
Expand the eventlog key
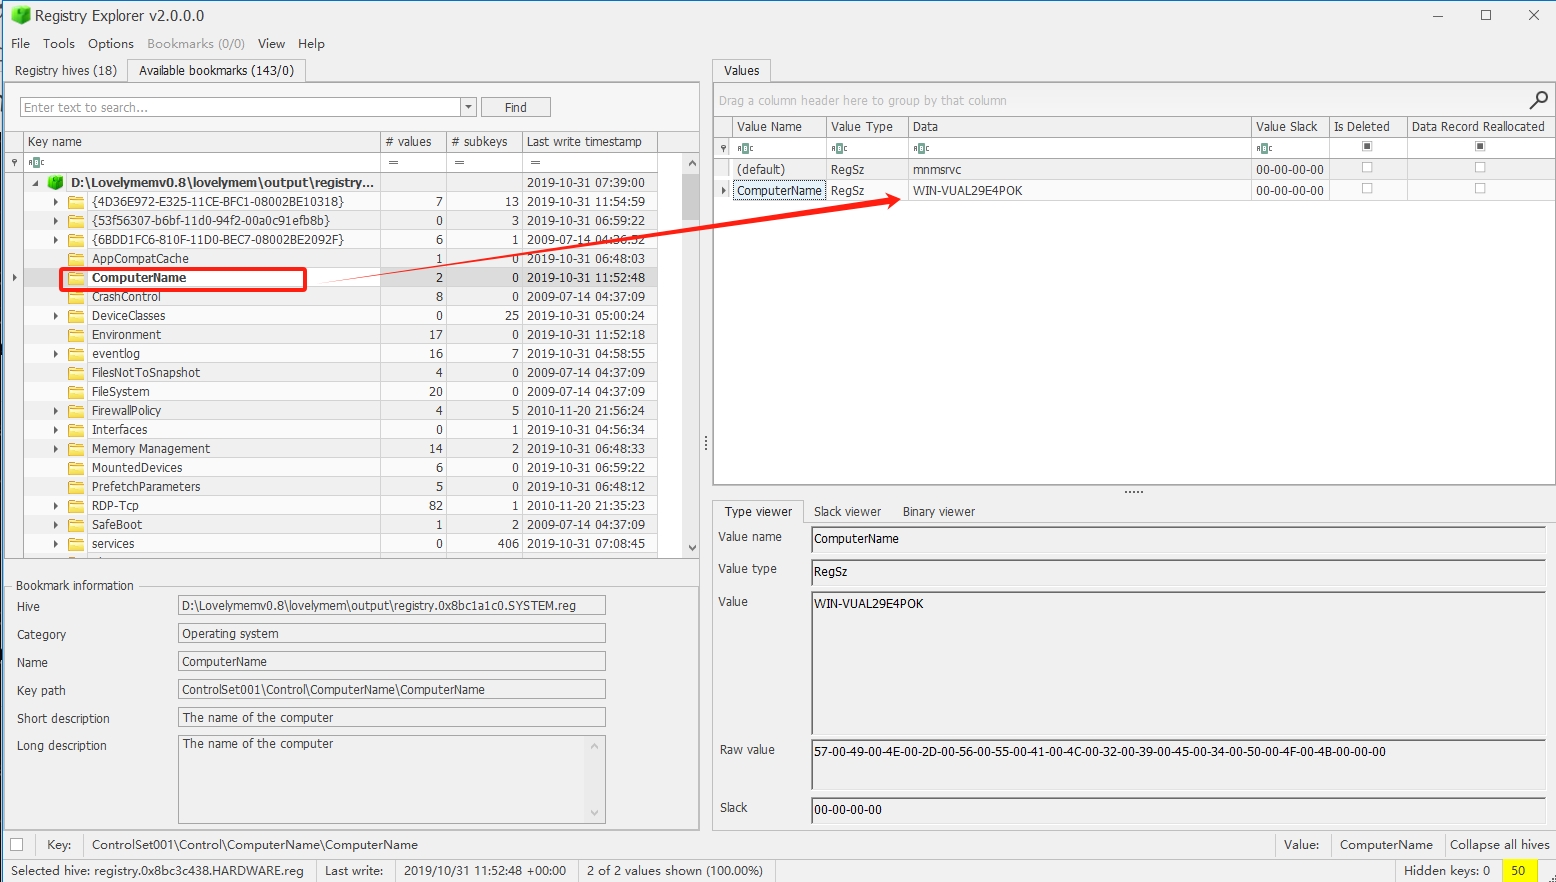(x=55, y=354)
